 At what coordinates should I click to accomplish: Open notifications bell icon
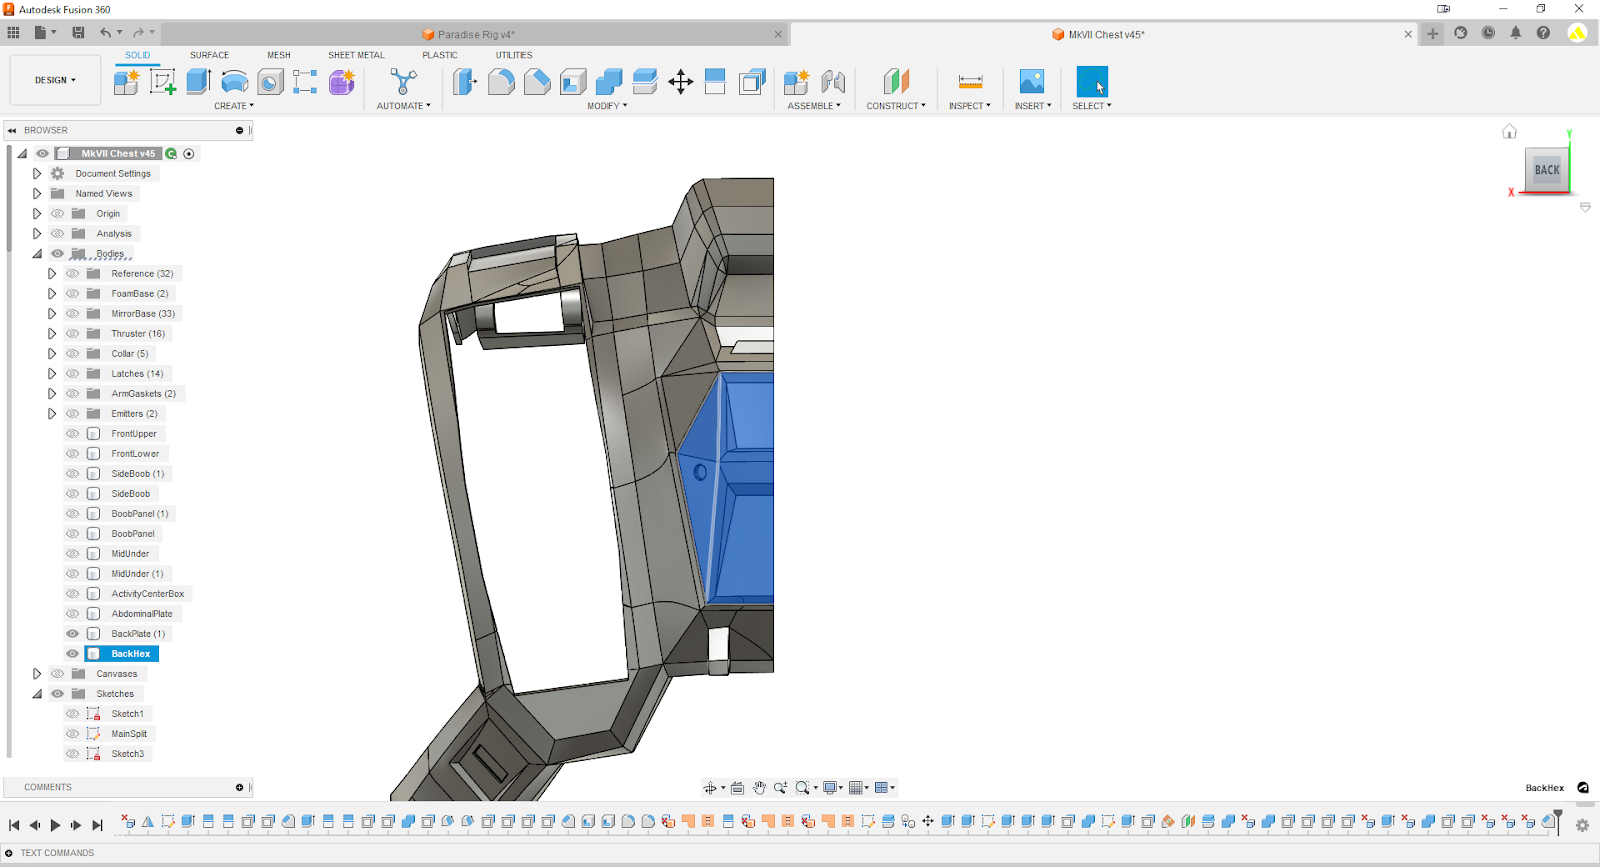pos(1516,33)
